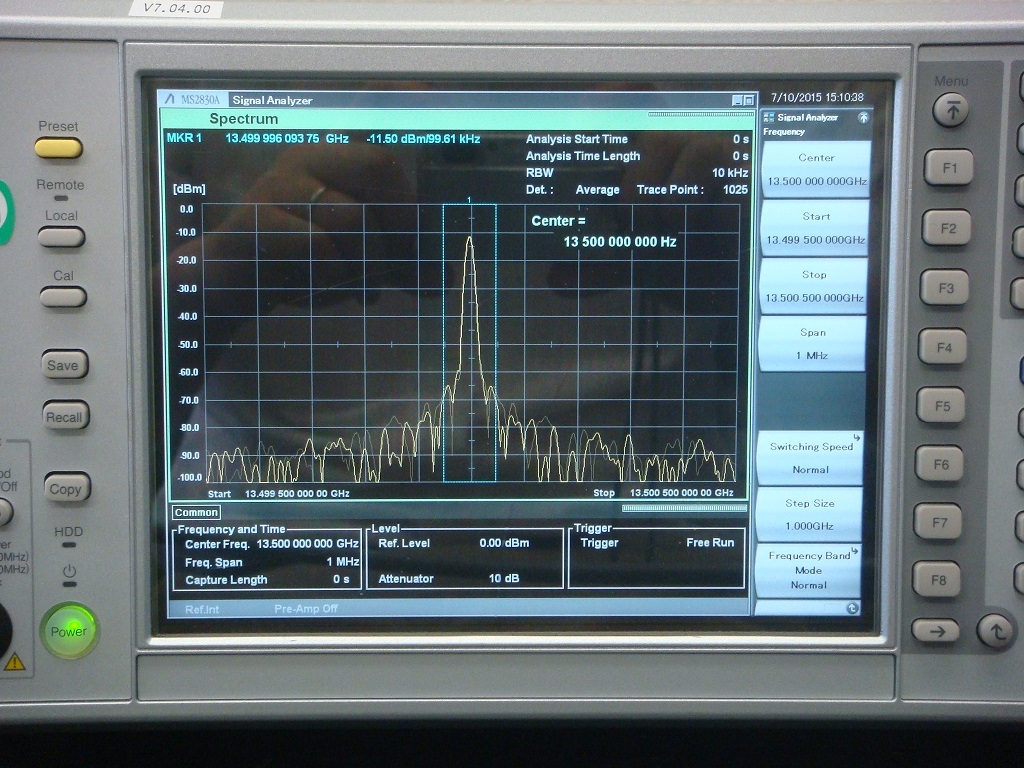This screenshot has height=768, width=1024.
Task: Click the marker level -11.50 dBm reading
Action: [x=423, y=138]
